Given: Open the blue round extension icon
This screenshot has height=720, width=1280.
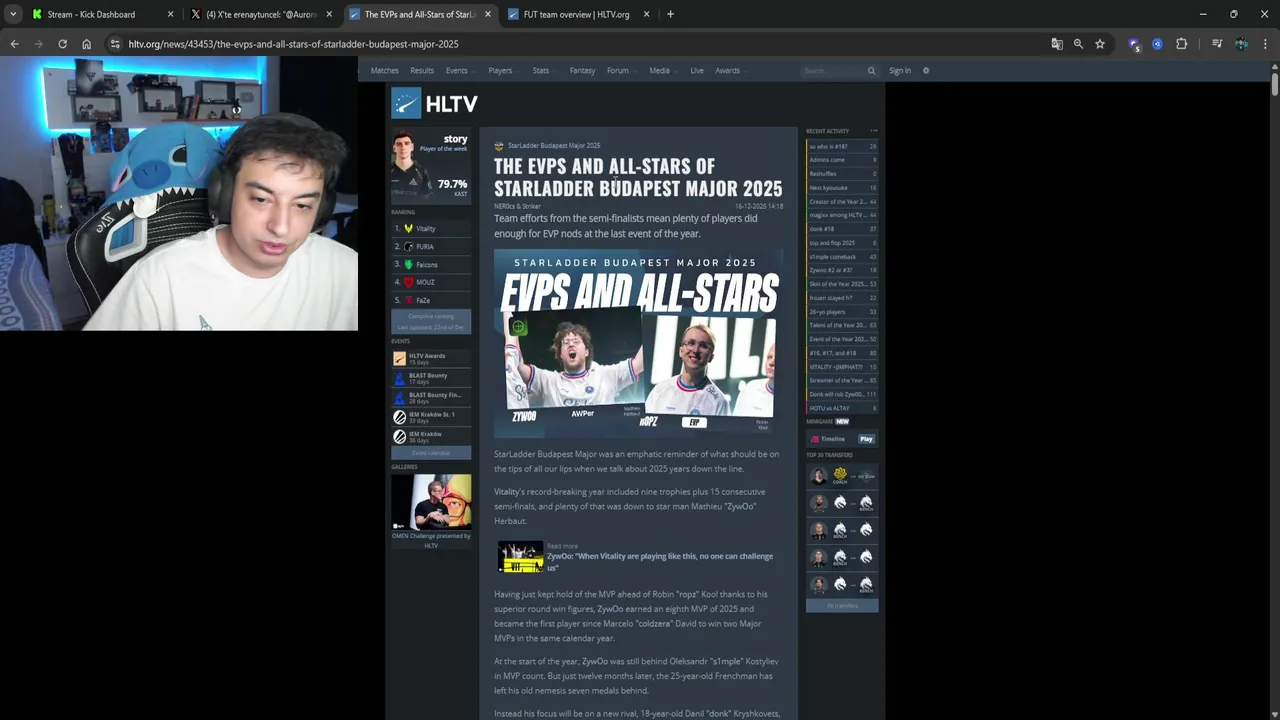Looking at the screenshot, I should pyautogui.click(x=1157, y=44).
